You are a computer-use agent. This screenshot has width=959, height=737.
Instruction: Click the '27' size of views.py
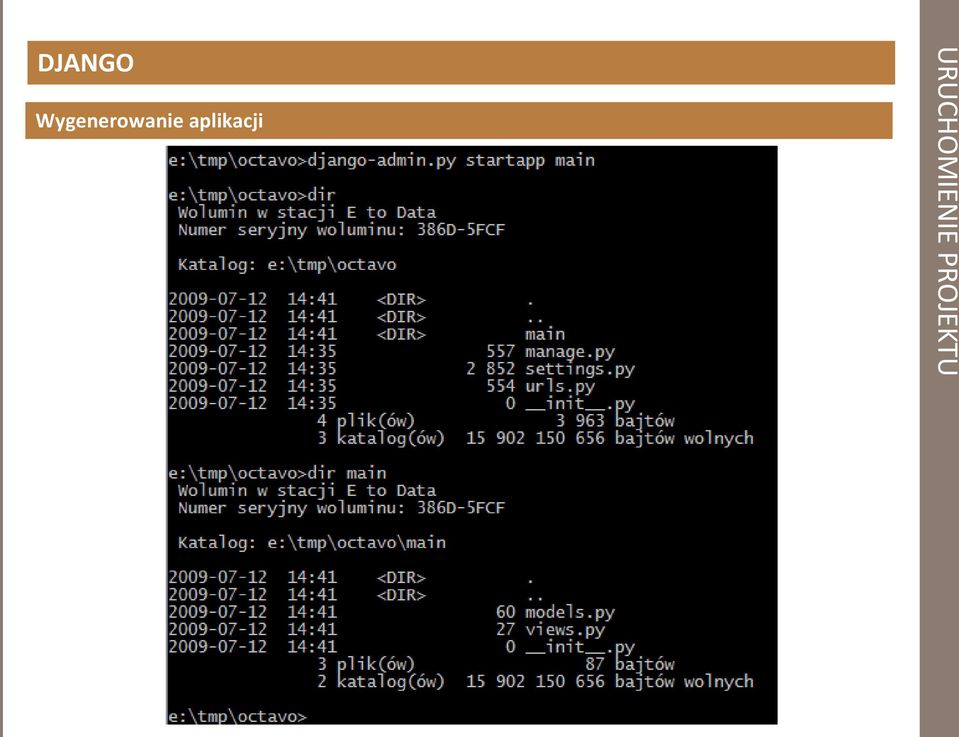tap(506, 629)
